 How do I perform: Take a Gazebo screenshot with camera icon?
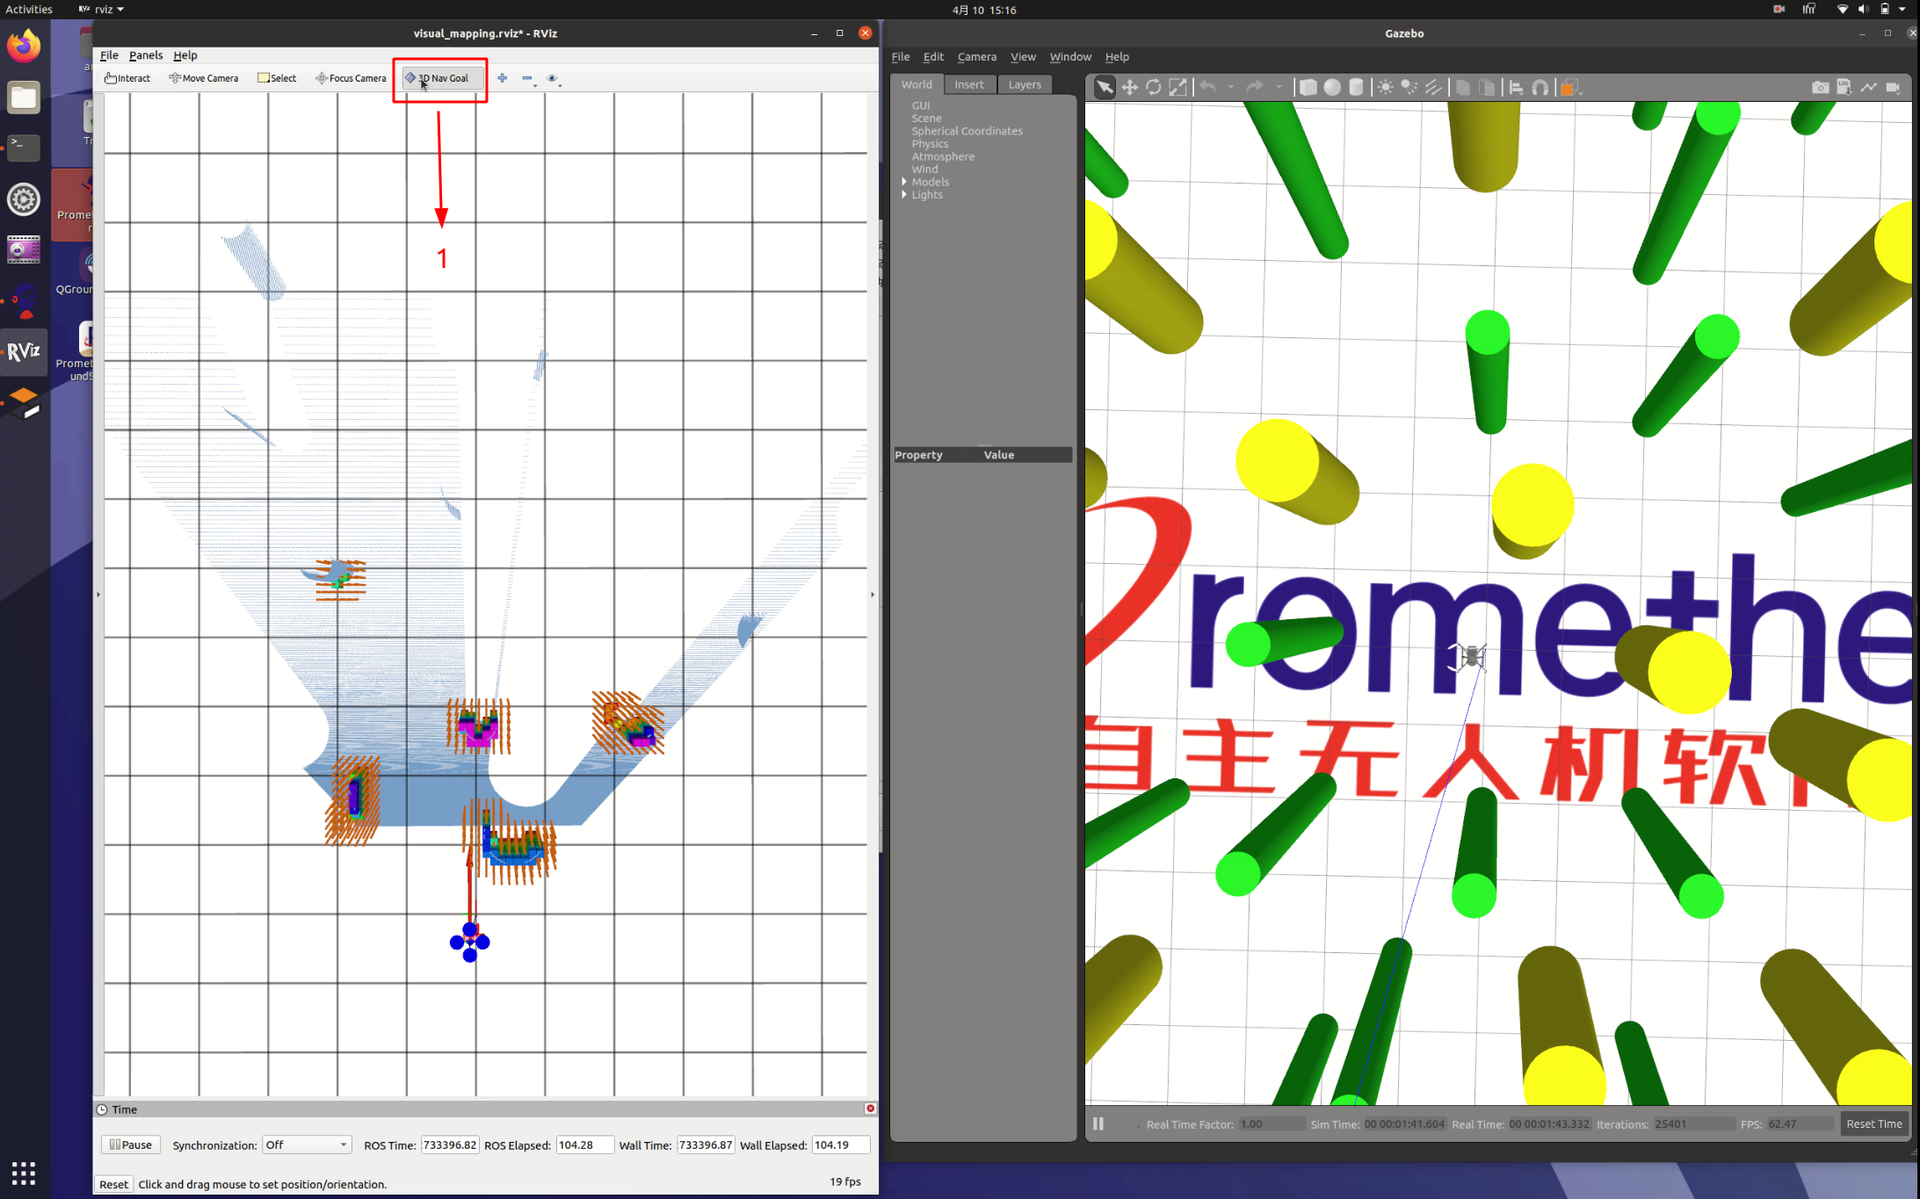tap(1820, 88)
